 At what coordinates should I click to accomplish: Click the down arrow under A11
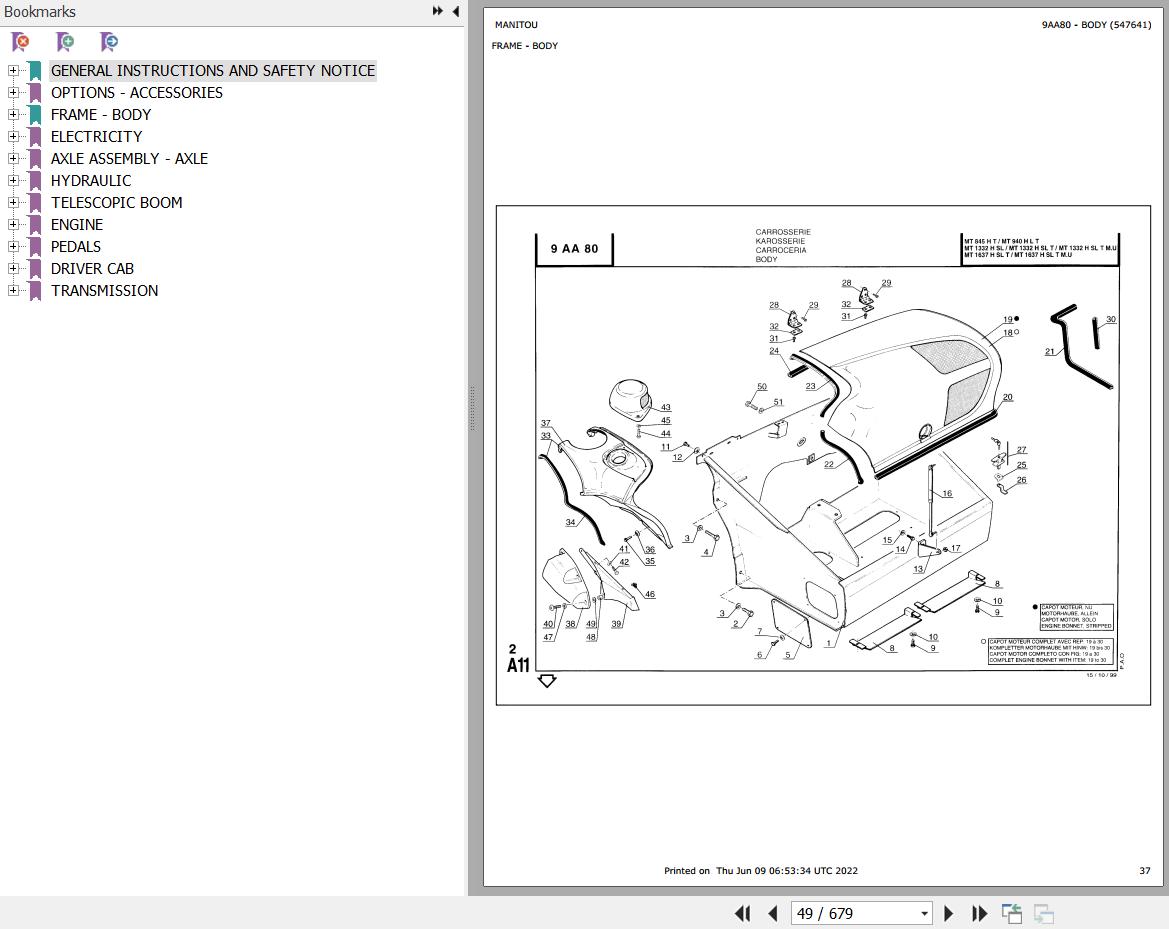point(546,681)
